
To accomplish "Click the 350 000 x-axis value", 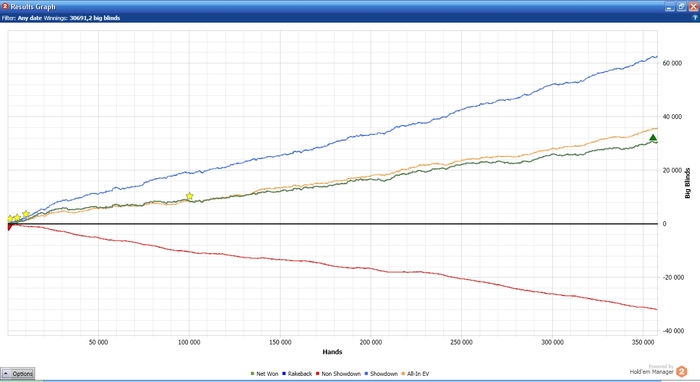I will 643,342.
